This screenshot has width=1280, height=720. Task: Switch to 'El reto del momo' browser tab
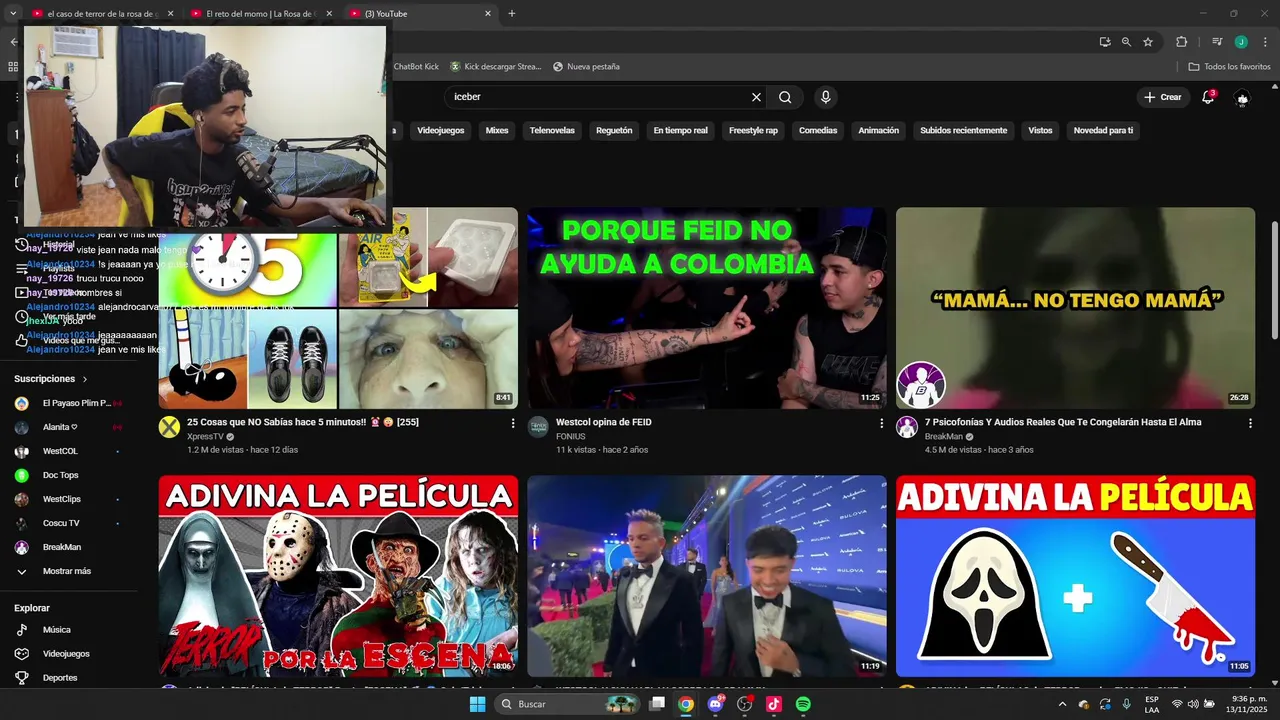tap(260, 14)
